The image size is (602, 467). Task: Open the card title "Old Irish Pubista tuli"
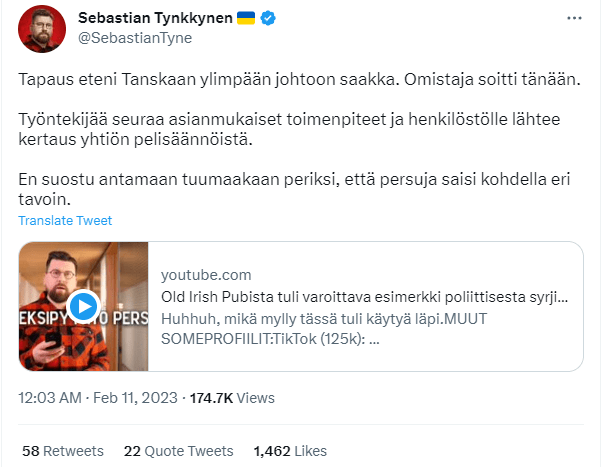coord(365,297)
